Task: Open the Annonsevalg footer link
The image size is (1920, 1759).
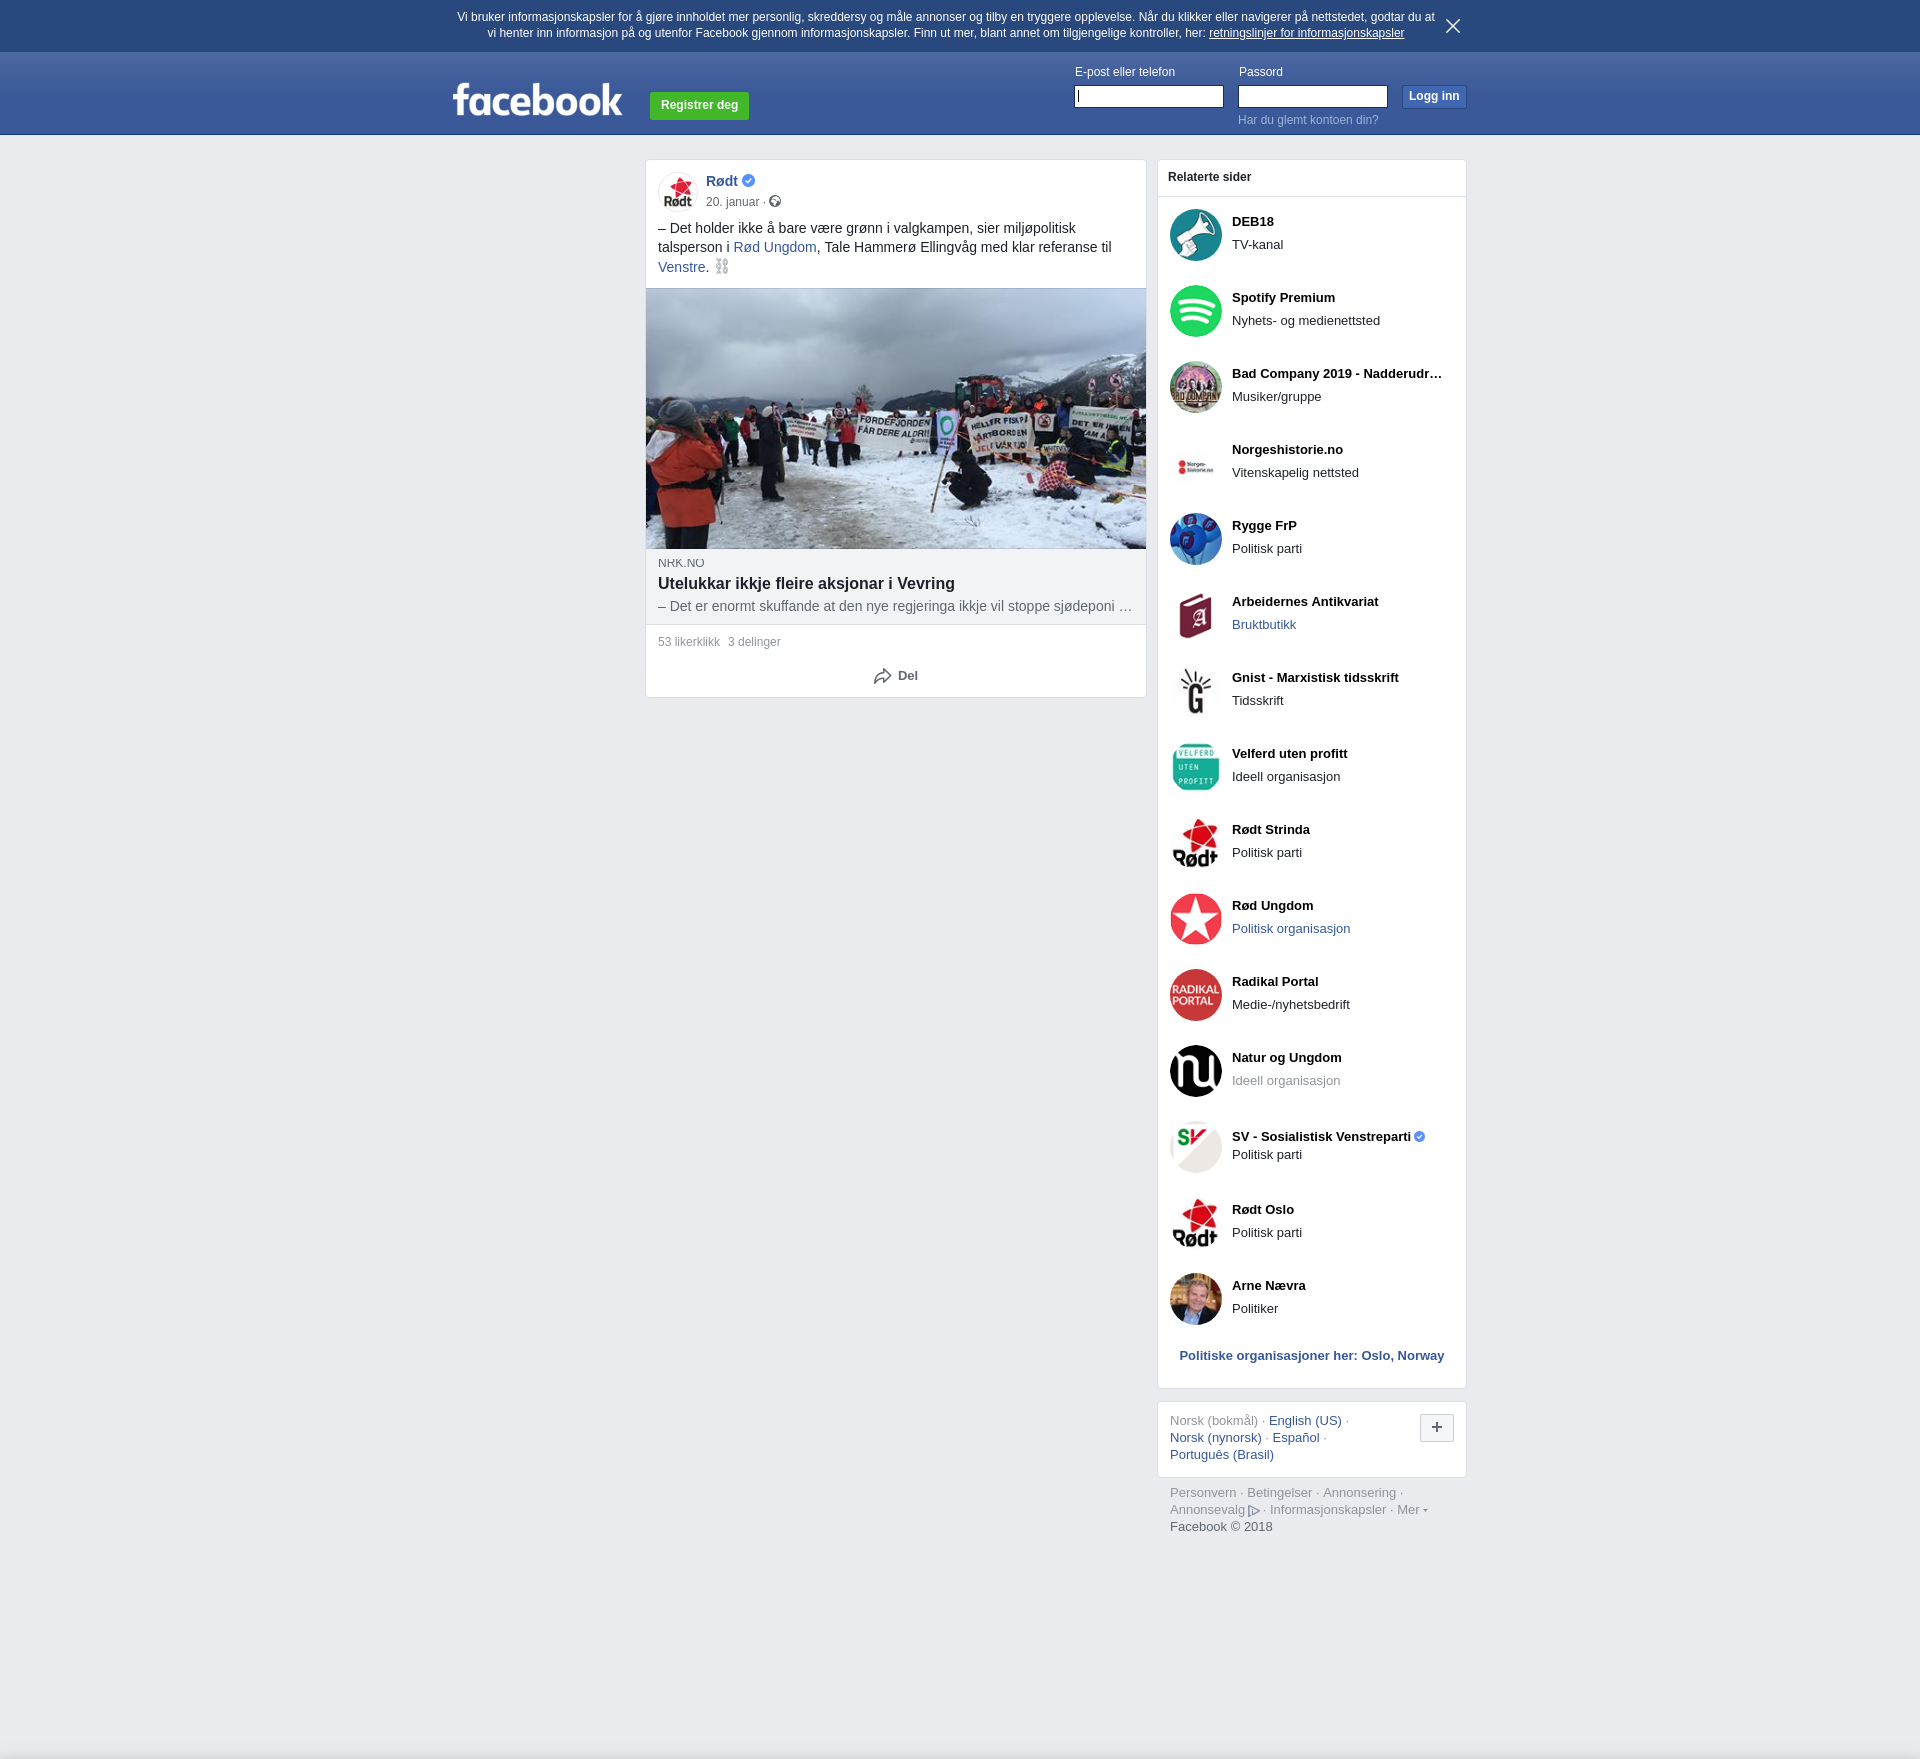Action: pos(1214,1510)
